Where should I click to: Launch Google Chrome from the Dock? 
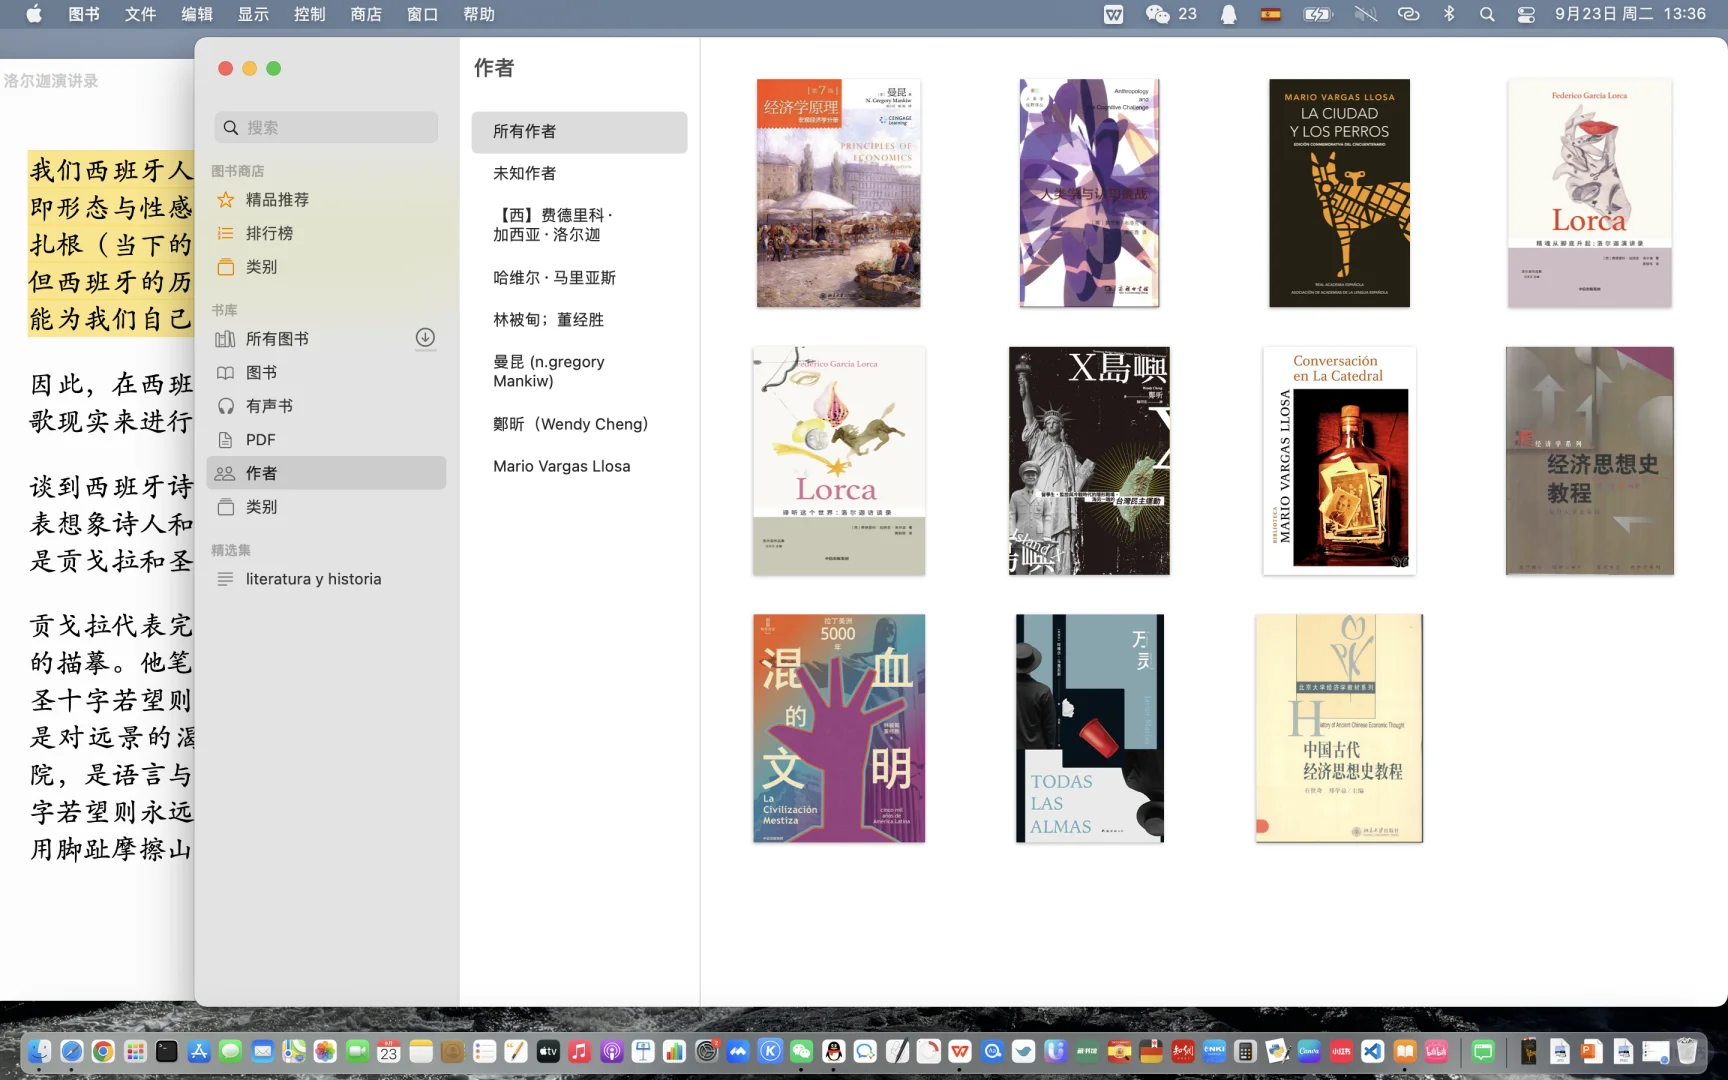pos(103,1051)
